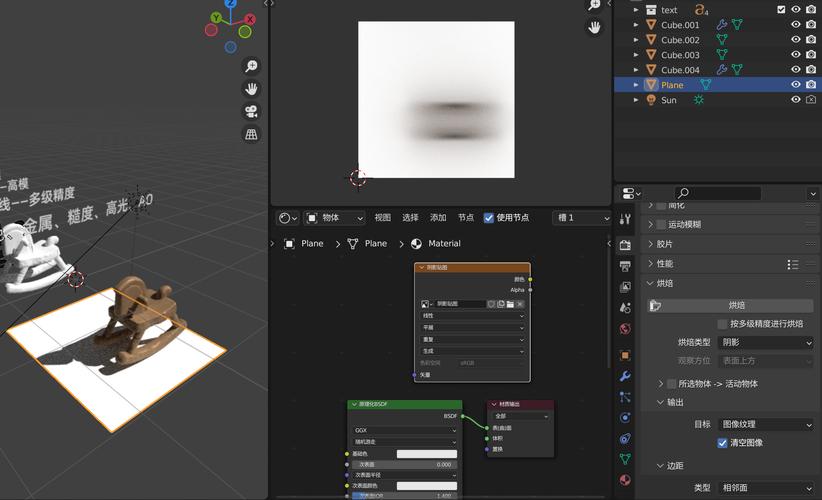Open the GGX distribution dropdown on BSDF node

(405, 430)
